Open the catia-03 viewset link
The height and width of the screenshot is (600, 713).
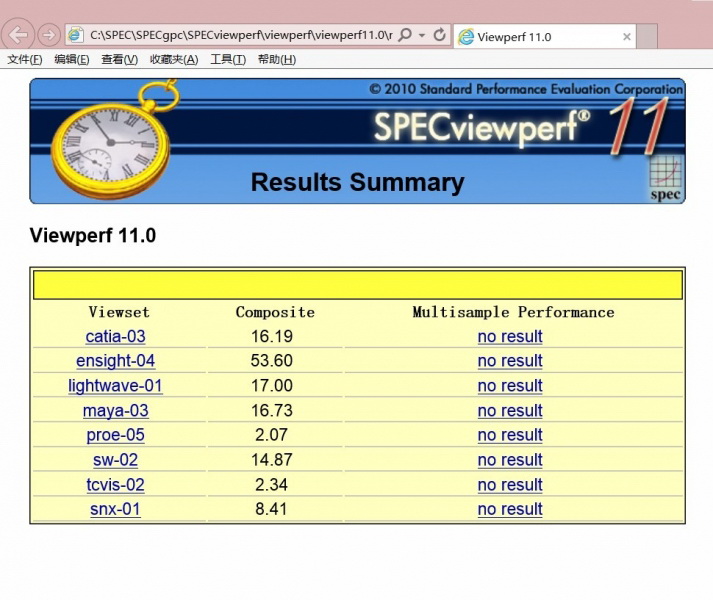click(x=115, y=336)
